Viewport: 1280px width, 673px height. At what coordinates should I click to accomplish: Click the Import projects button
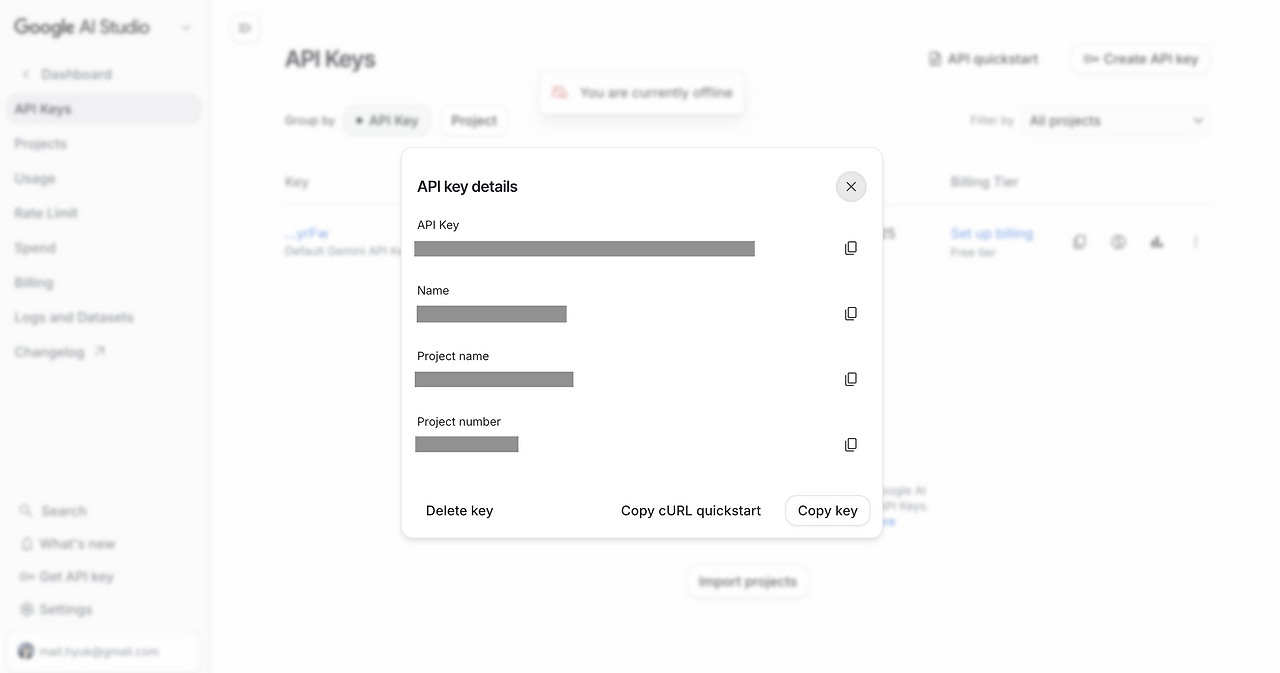click(748, 582)
